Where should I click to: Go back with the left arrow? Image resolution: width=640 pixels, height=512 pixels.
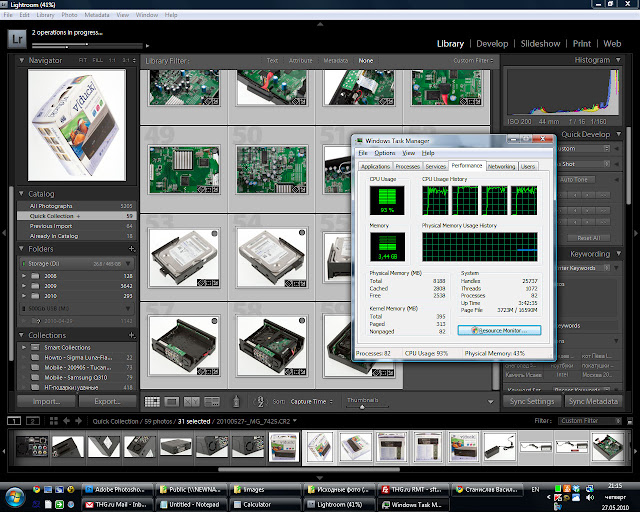click(67, 421)
